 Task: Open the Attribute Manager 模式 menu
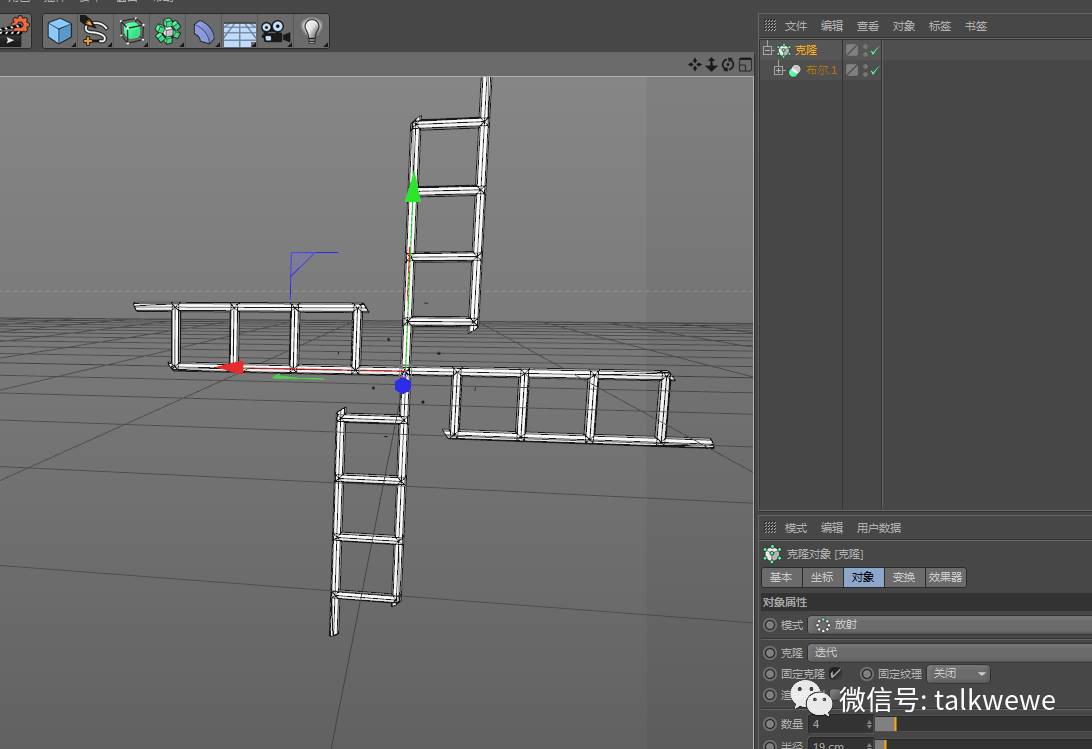[795, 528]
